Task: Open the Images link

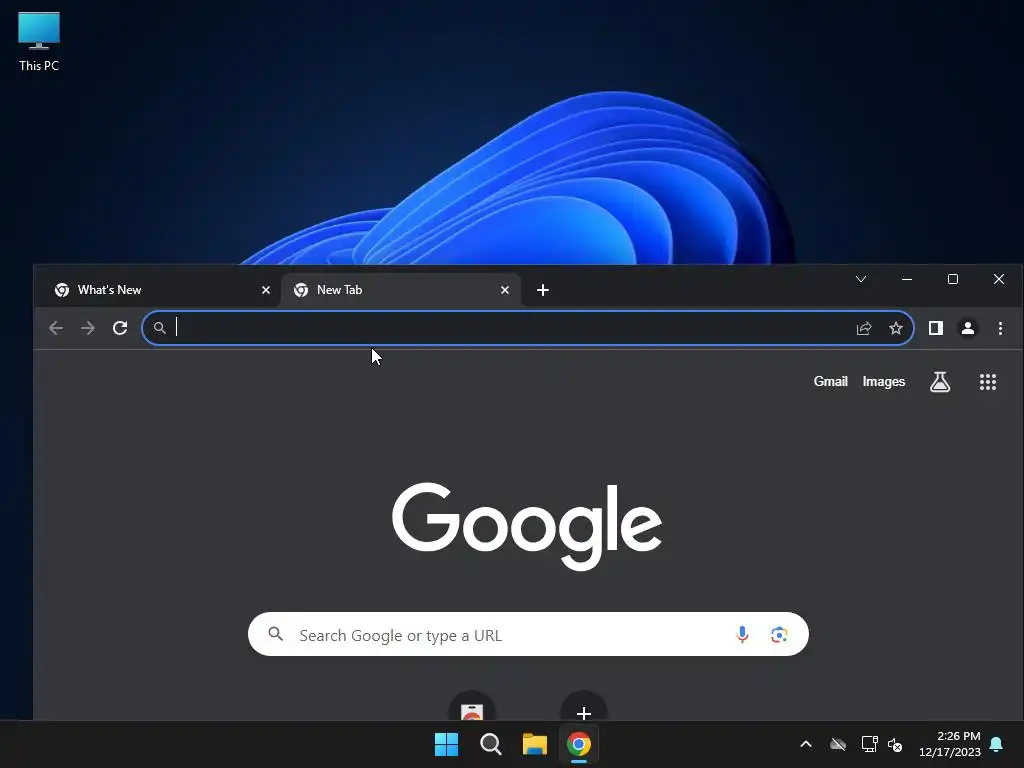Action: 884,381
